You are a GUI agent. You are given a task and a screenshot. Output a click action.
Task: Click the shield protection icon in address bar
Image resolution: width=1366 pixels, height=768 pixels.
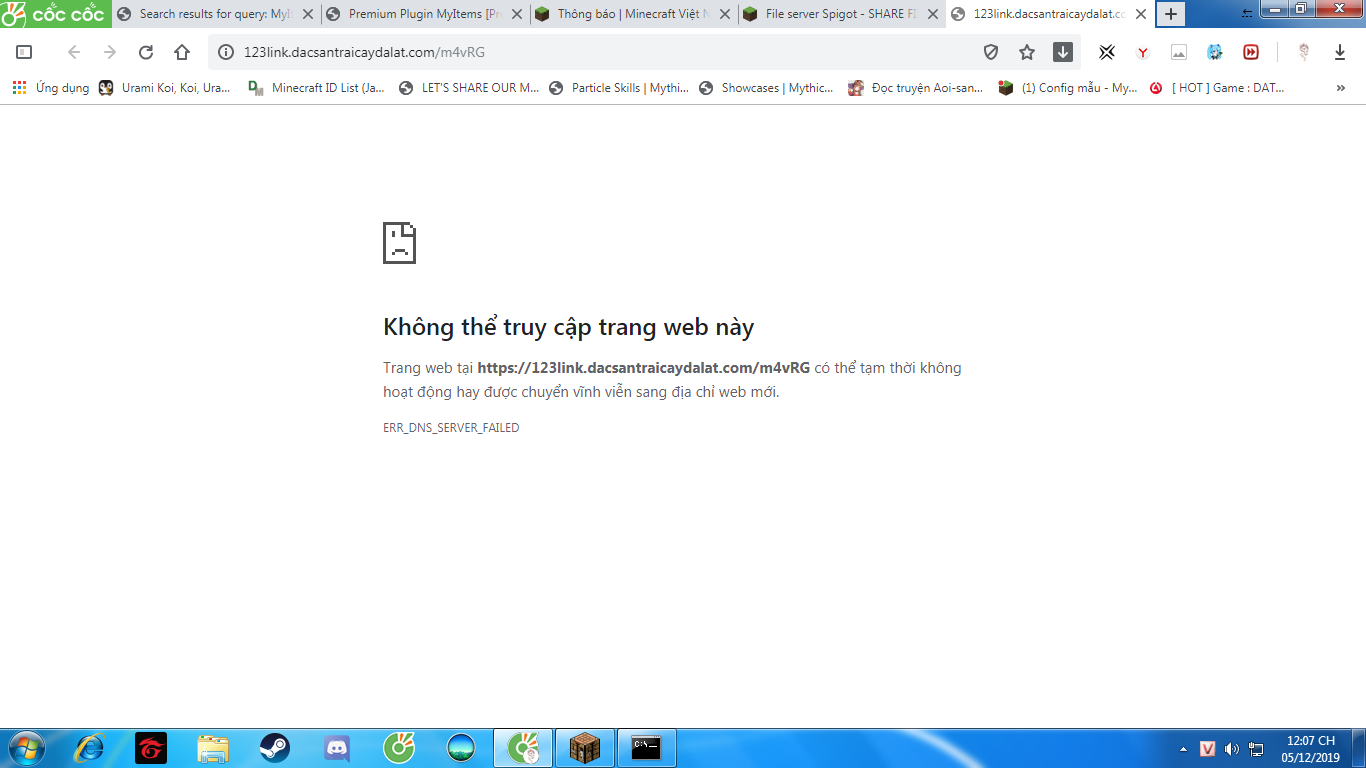(991, 52)
